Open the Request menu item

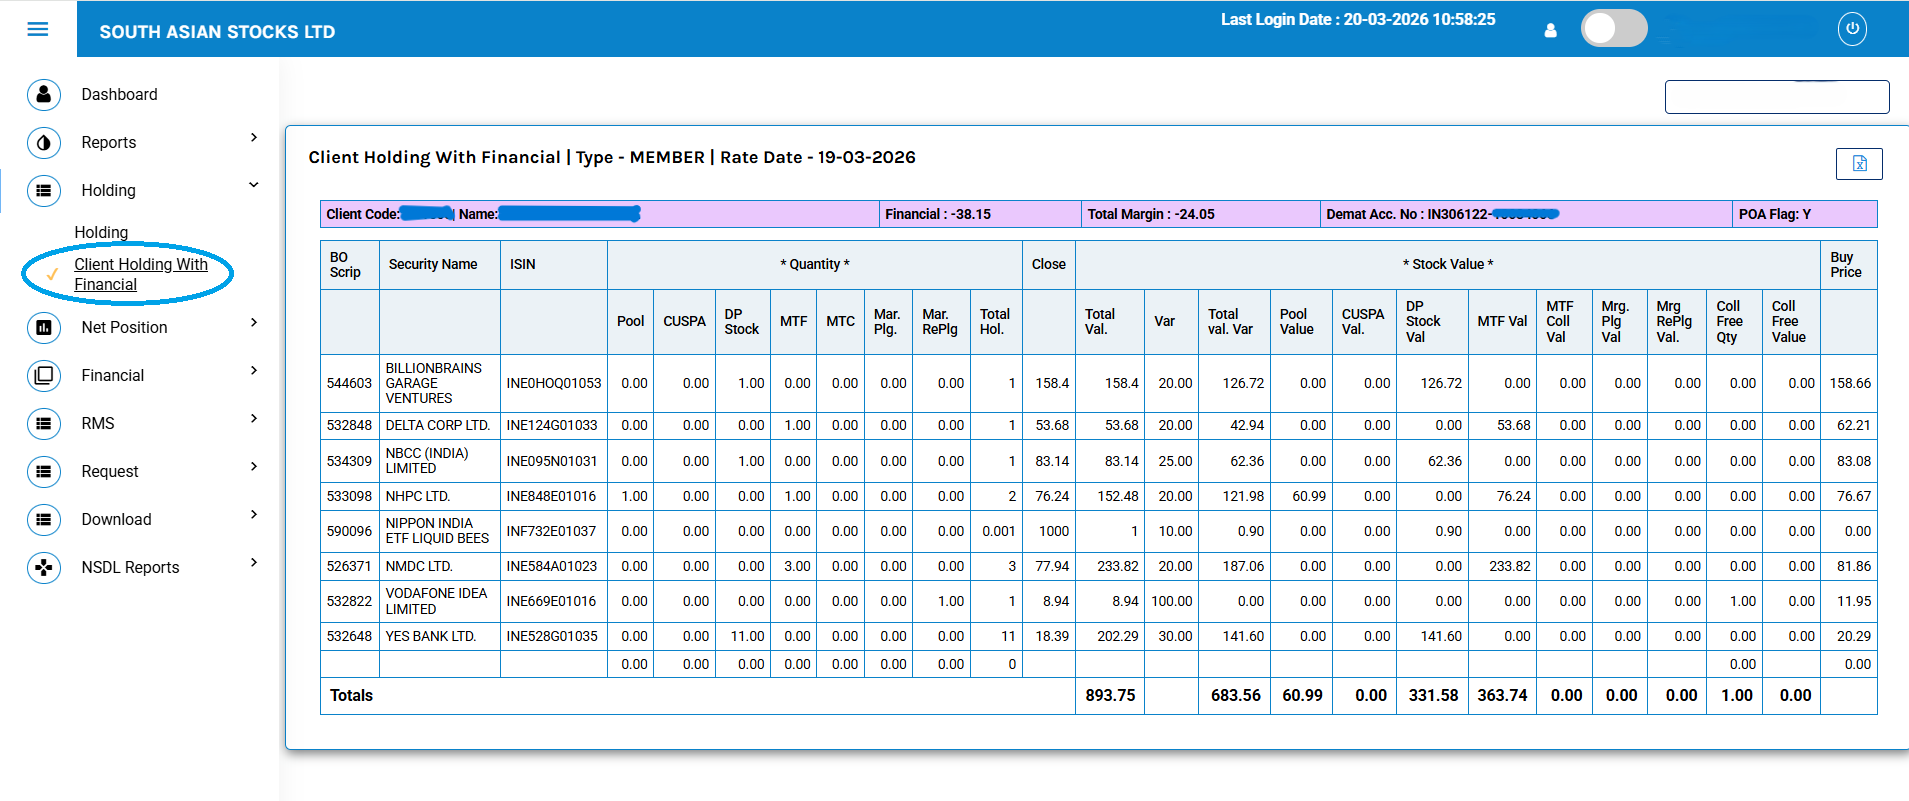[x=110, y=471]
